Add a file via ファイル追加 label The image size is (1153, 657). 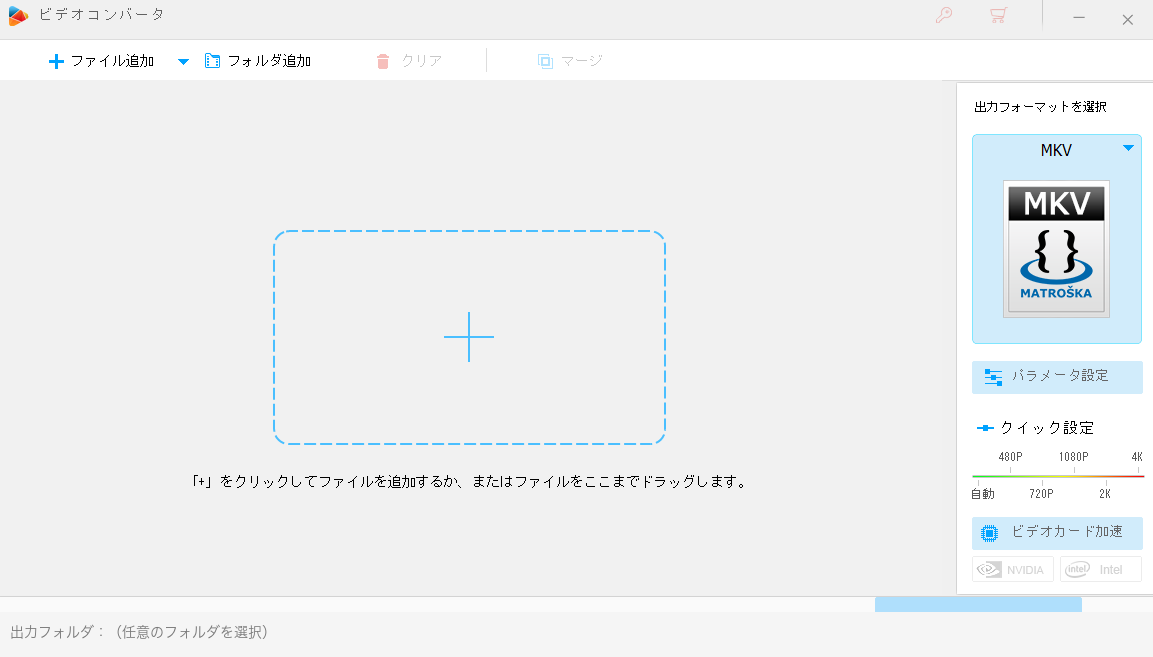coord(113,61)
